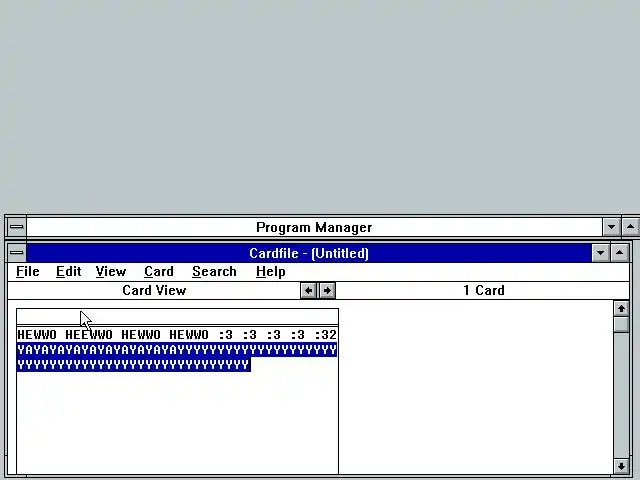Click the Card View status label

pyautogui.click(x=154, y=290)
